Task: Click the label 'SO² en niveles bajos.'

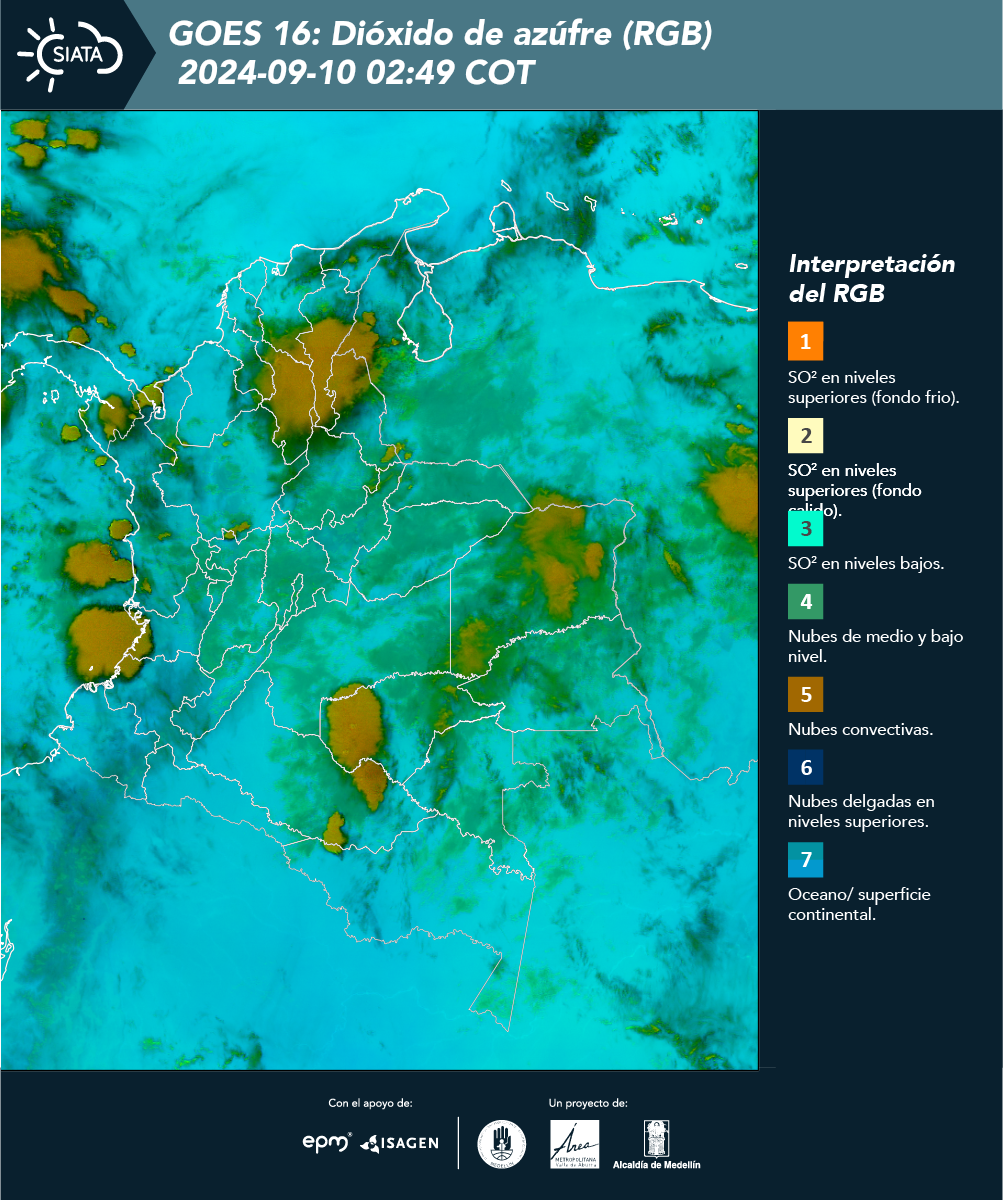Action: (x=866, y=563)
